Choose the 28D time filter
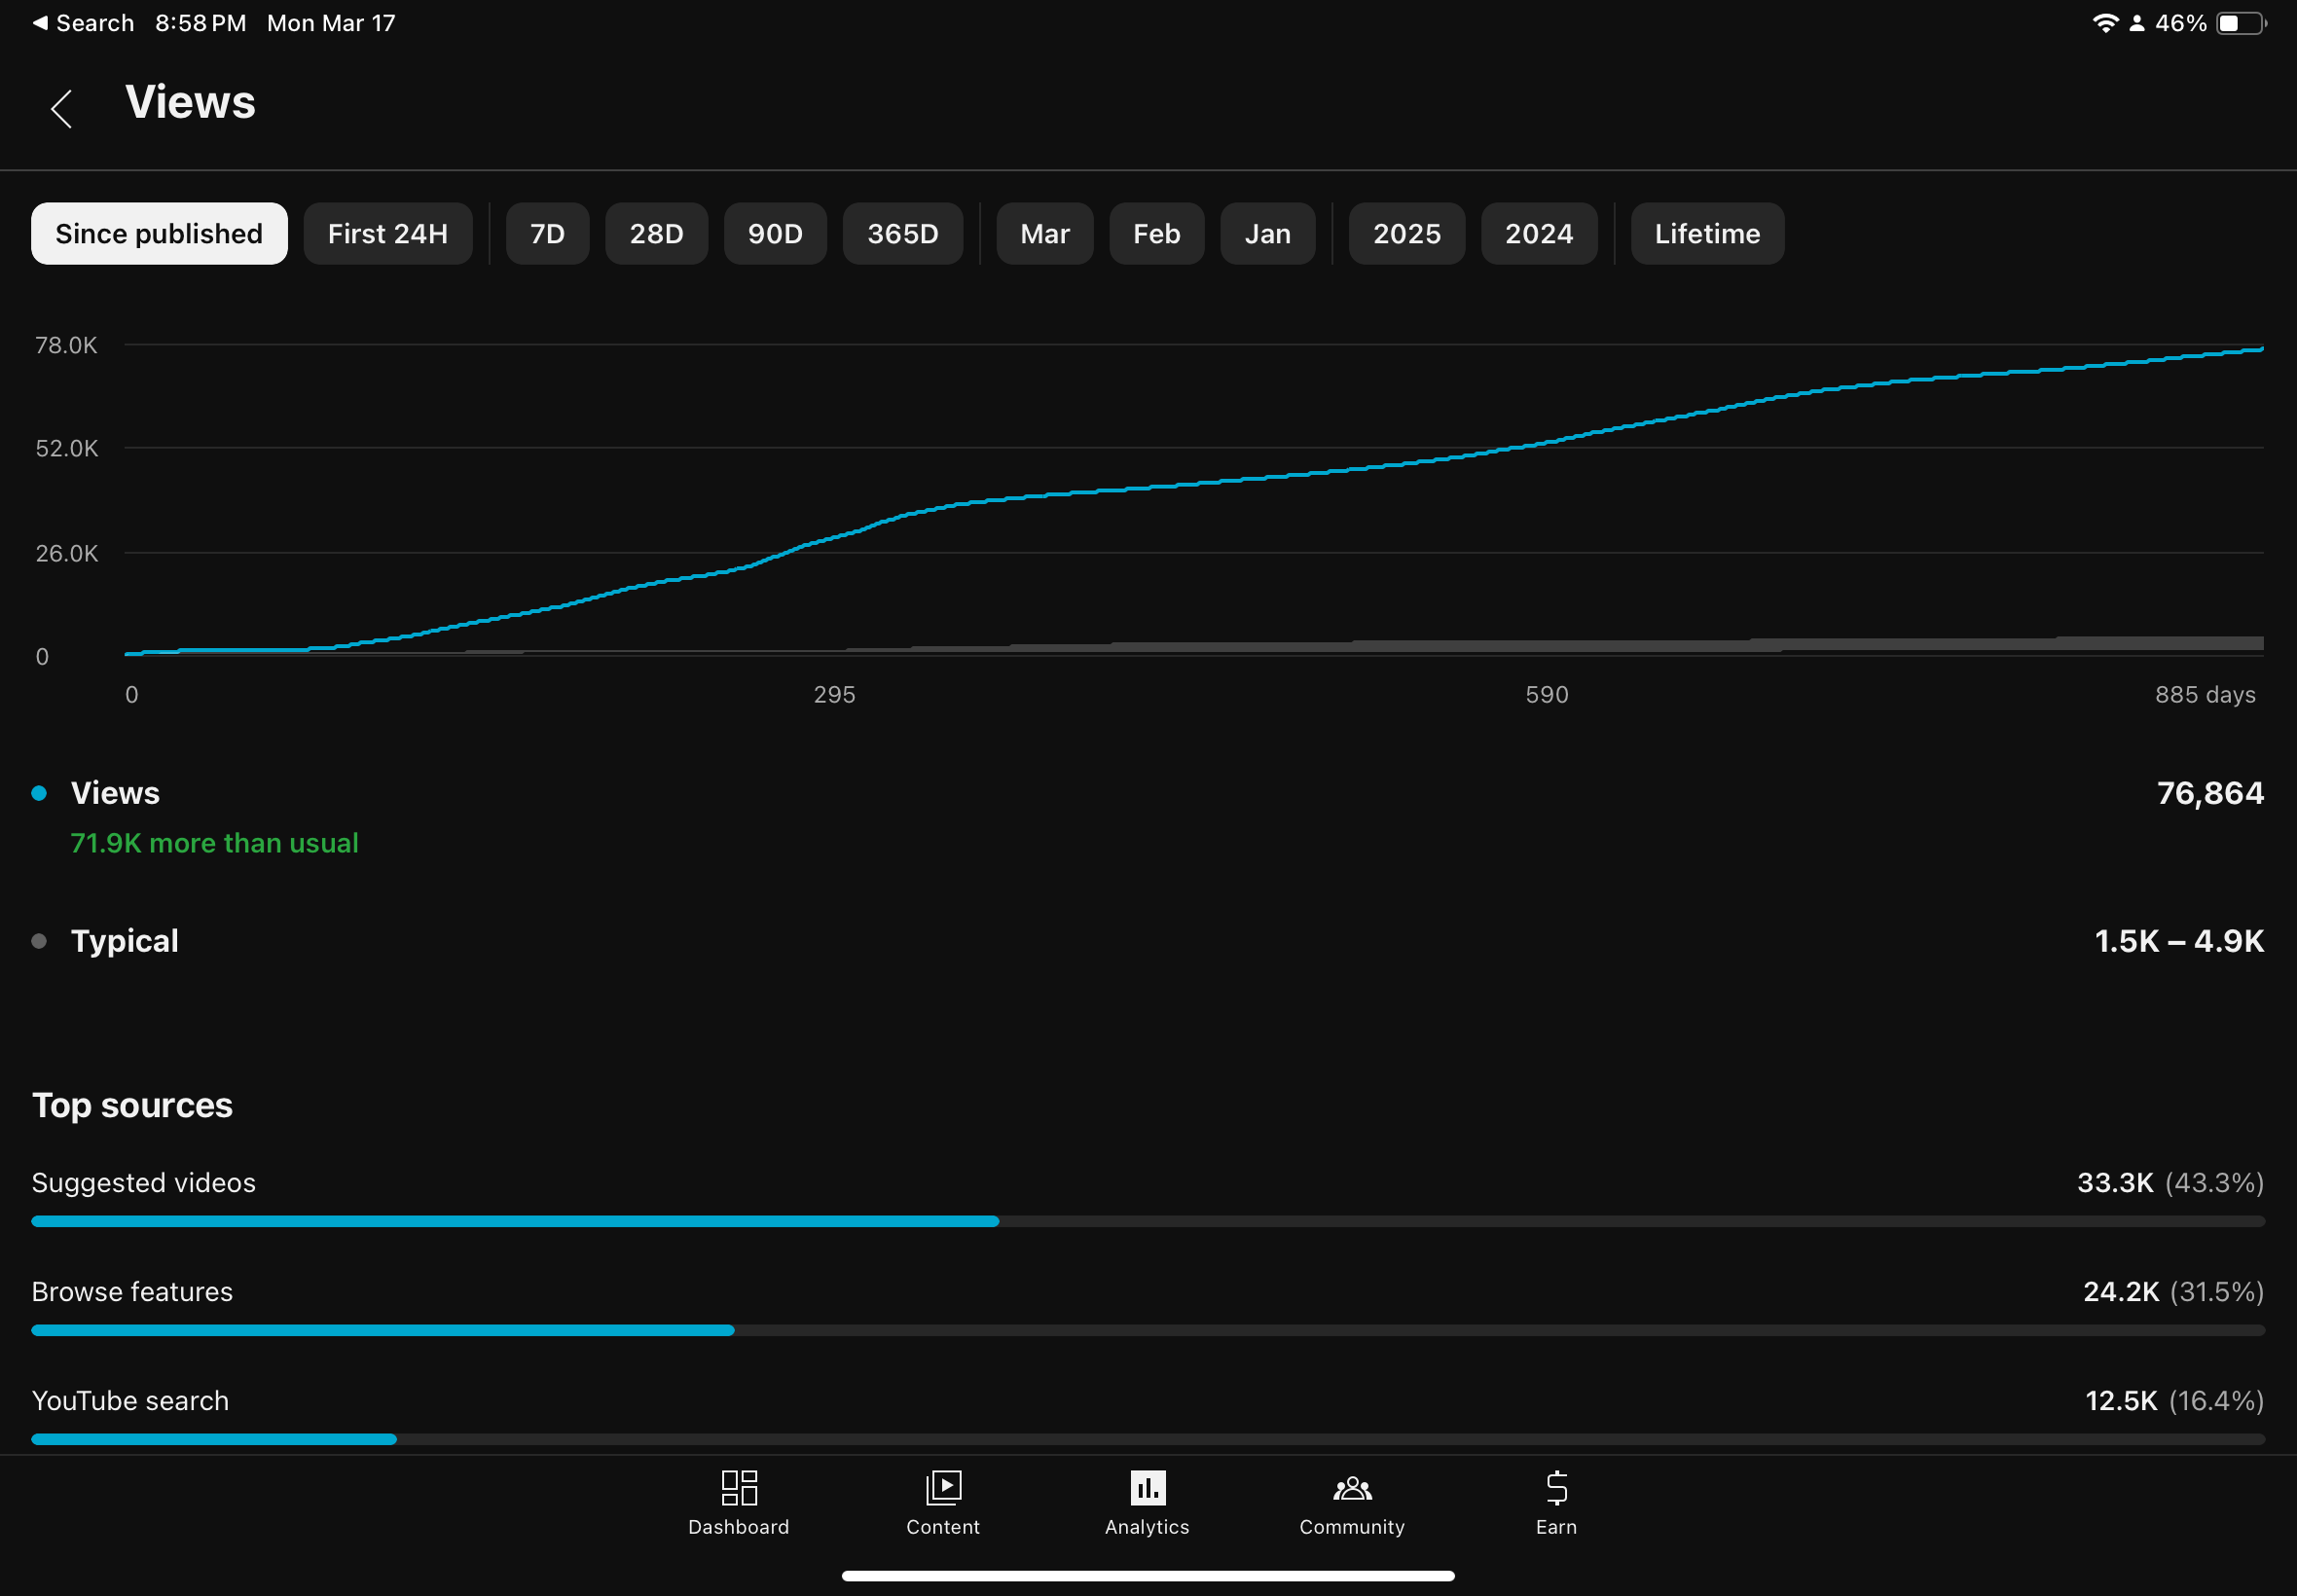The width and height of the screenshot is (2297, 1596). point(656,234)
